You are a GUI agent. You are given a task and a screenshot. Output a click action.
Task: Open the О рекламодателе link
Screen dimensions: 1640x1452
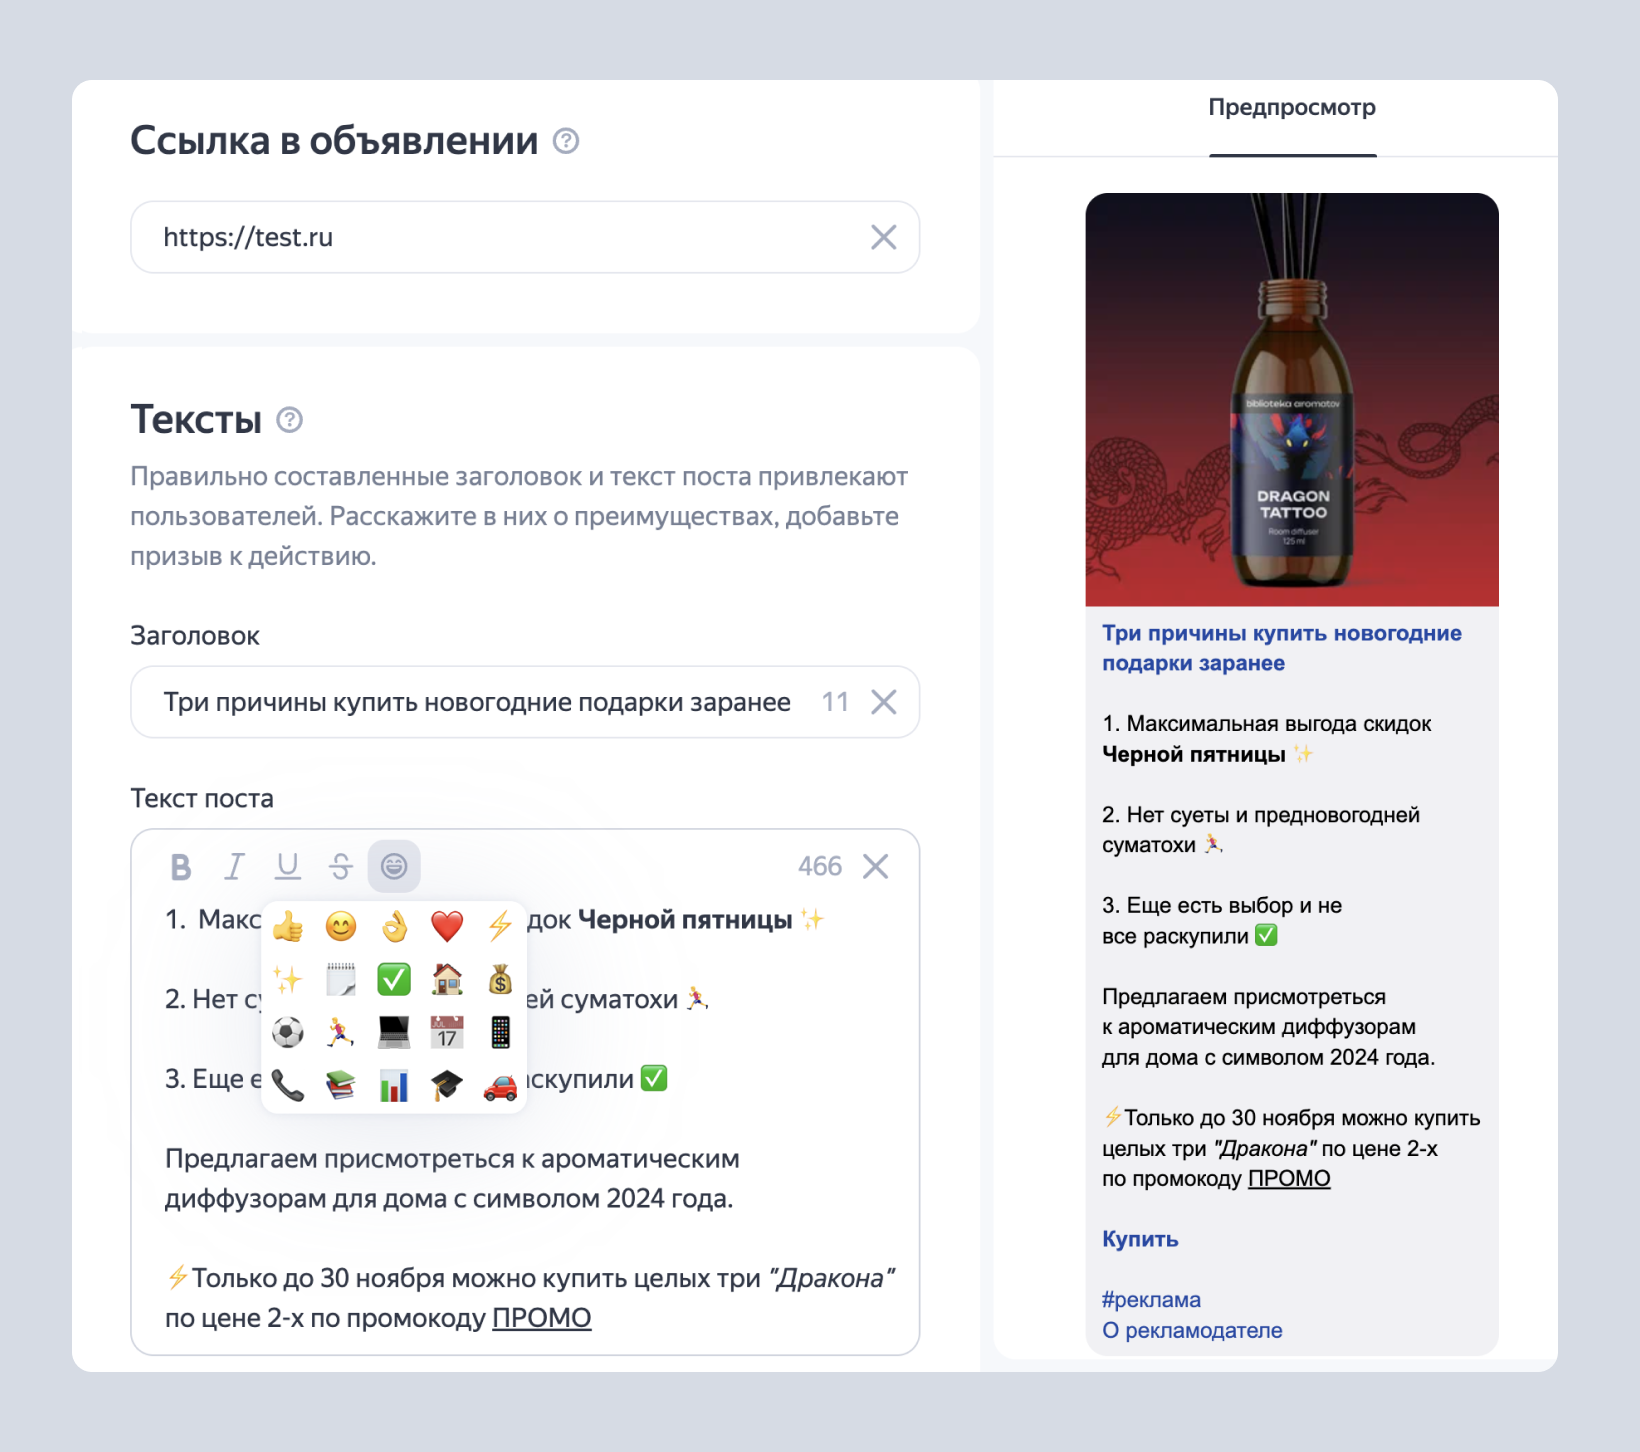coord(1192,1330)
